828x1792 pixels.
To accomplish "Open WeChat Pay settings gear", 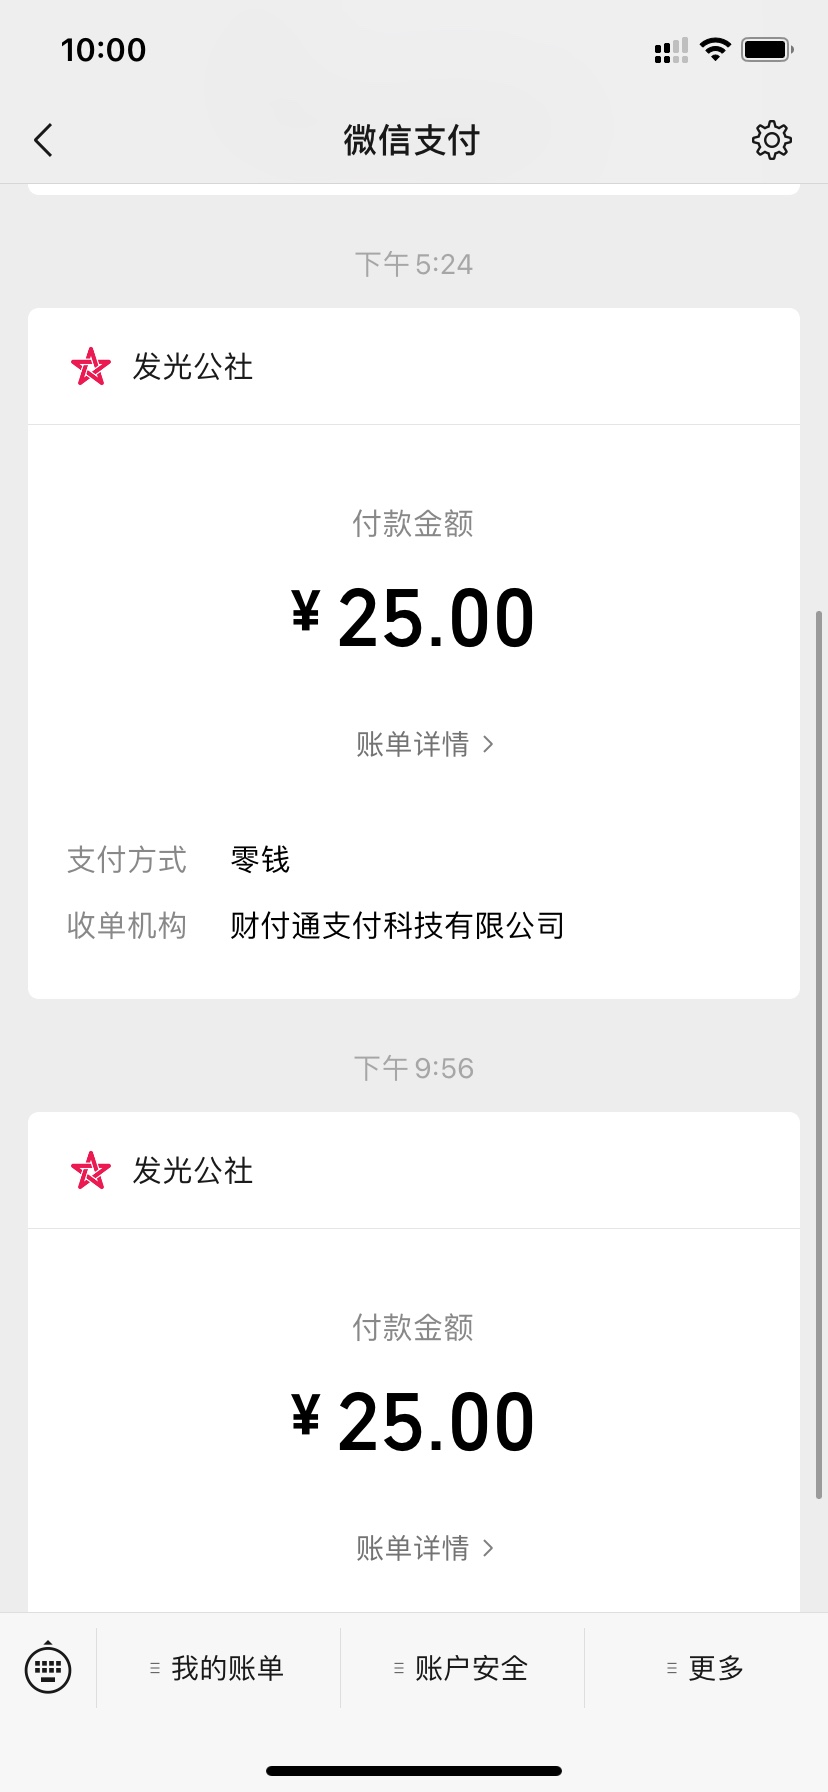I will click(771, 141).
